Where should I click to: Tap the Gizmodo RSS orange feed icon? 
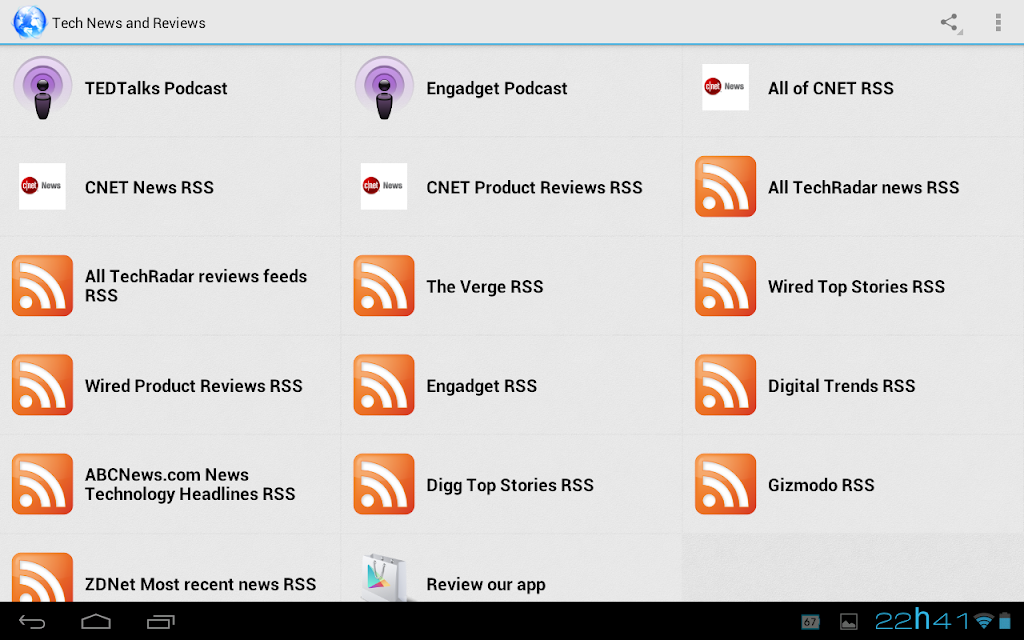point(726,485)
